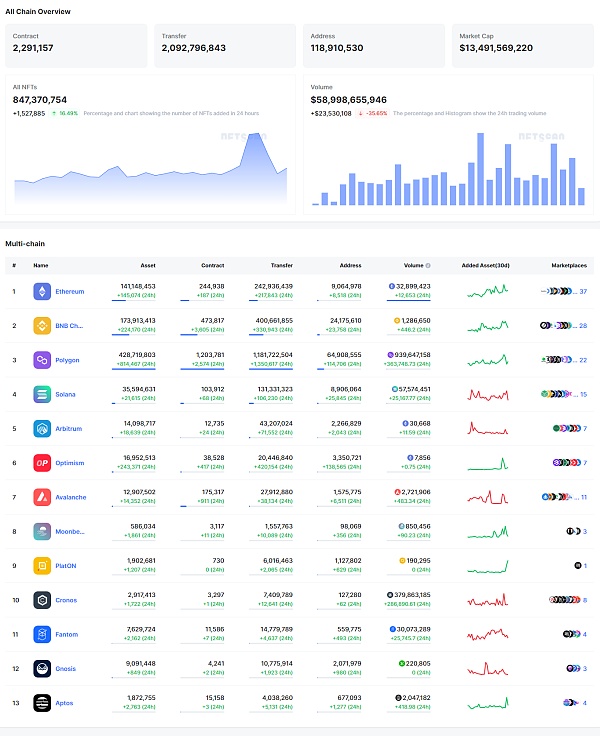
Task: Click the tallest bar in Volume histogram
Action: (480, 169)
